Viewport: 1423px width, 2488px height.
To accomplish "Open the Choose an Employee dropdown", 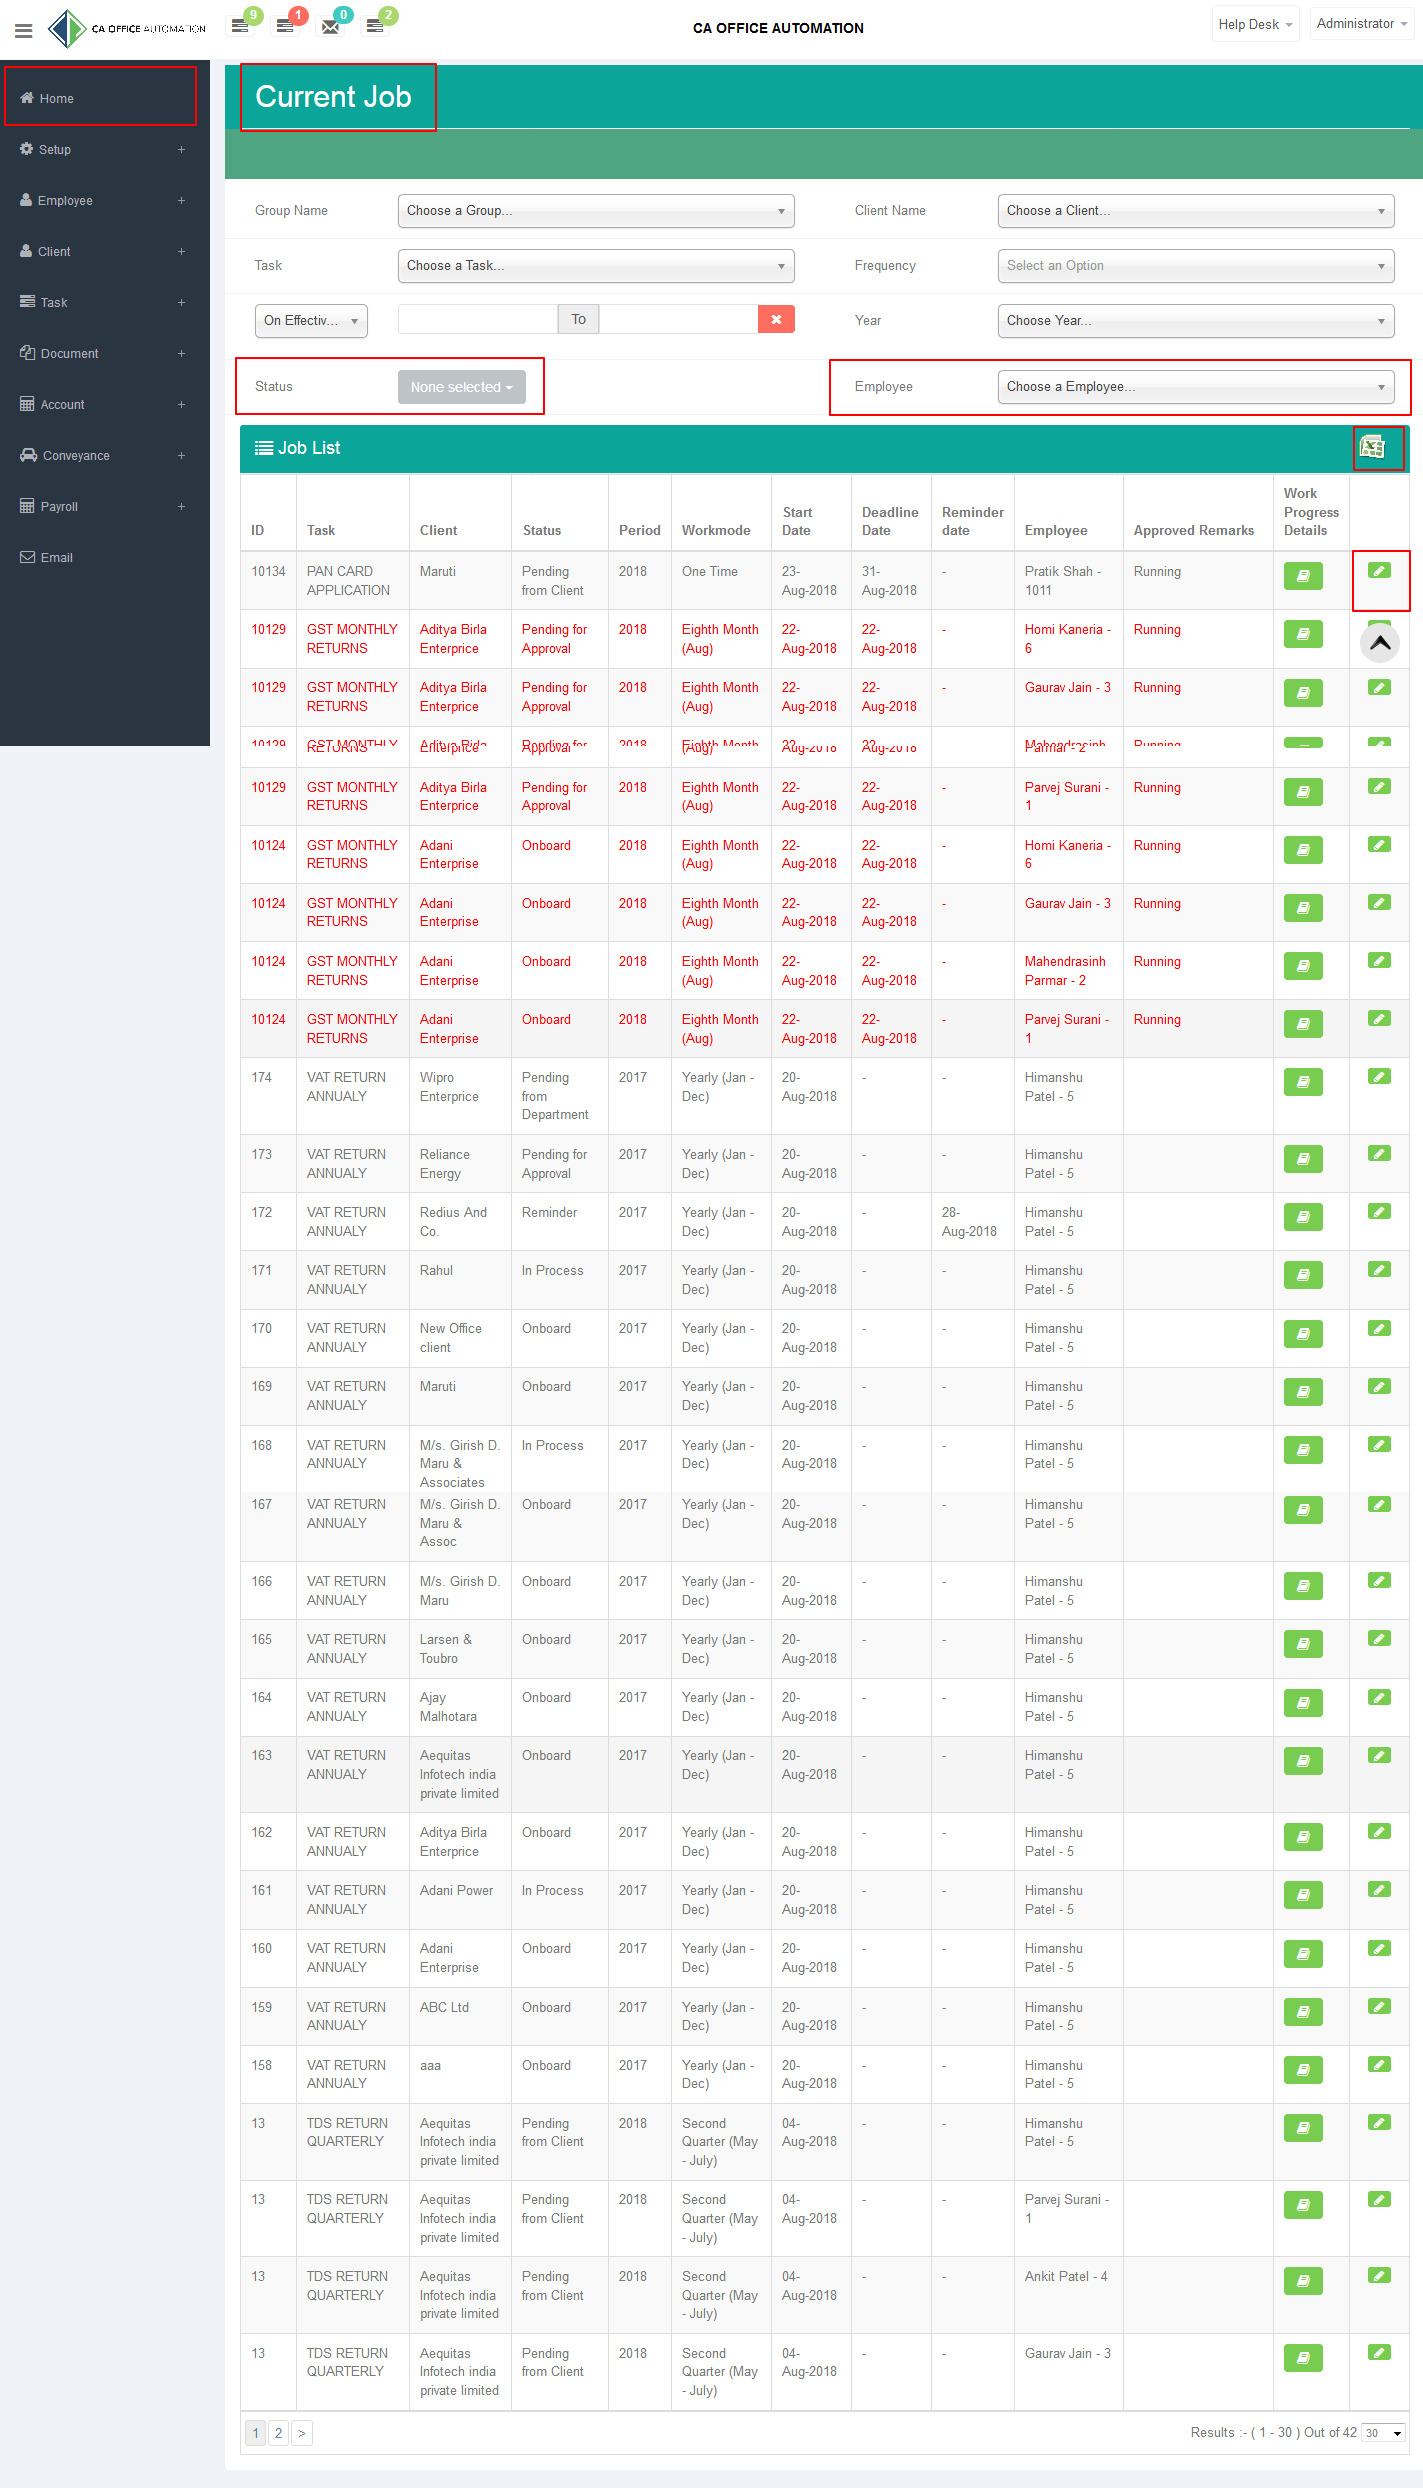I will pos(1196,387).
